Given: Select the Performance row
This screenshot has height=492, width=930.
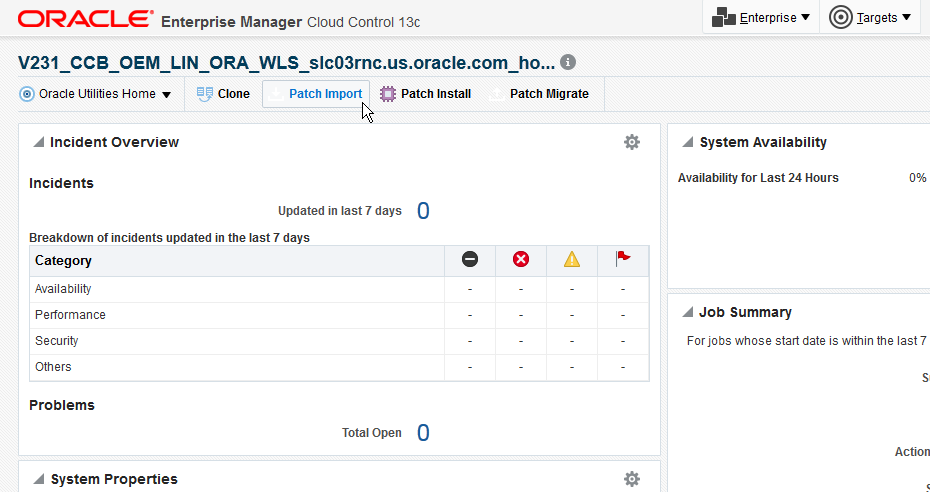Looking at the screenshot, I should pos(339,315).
